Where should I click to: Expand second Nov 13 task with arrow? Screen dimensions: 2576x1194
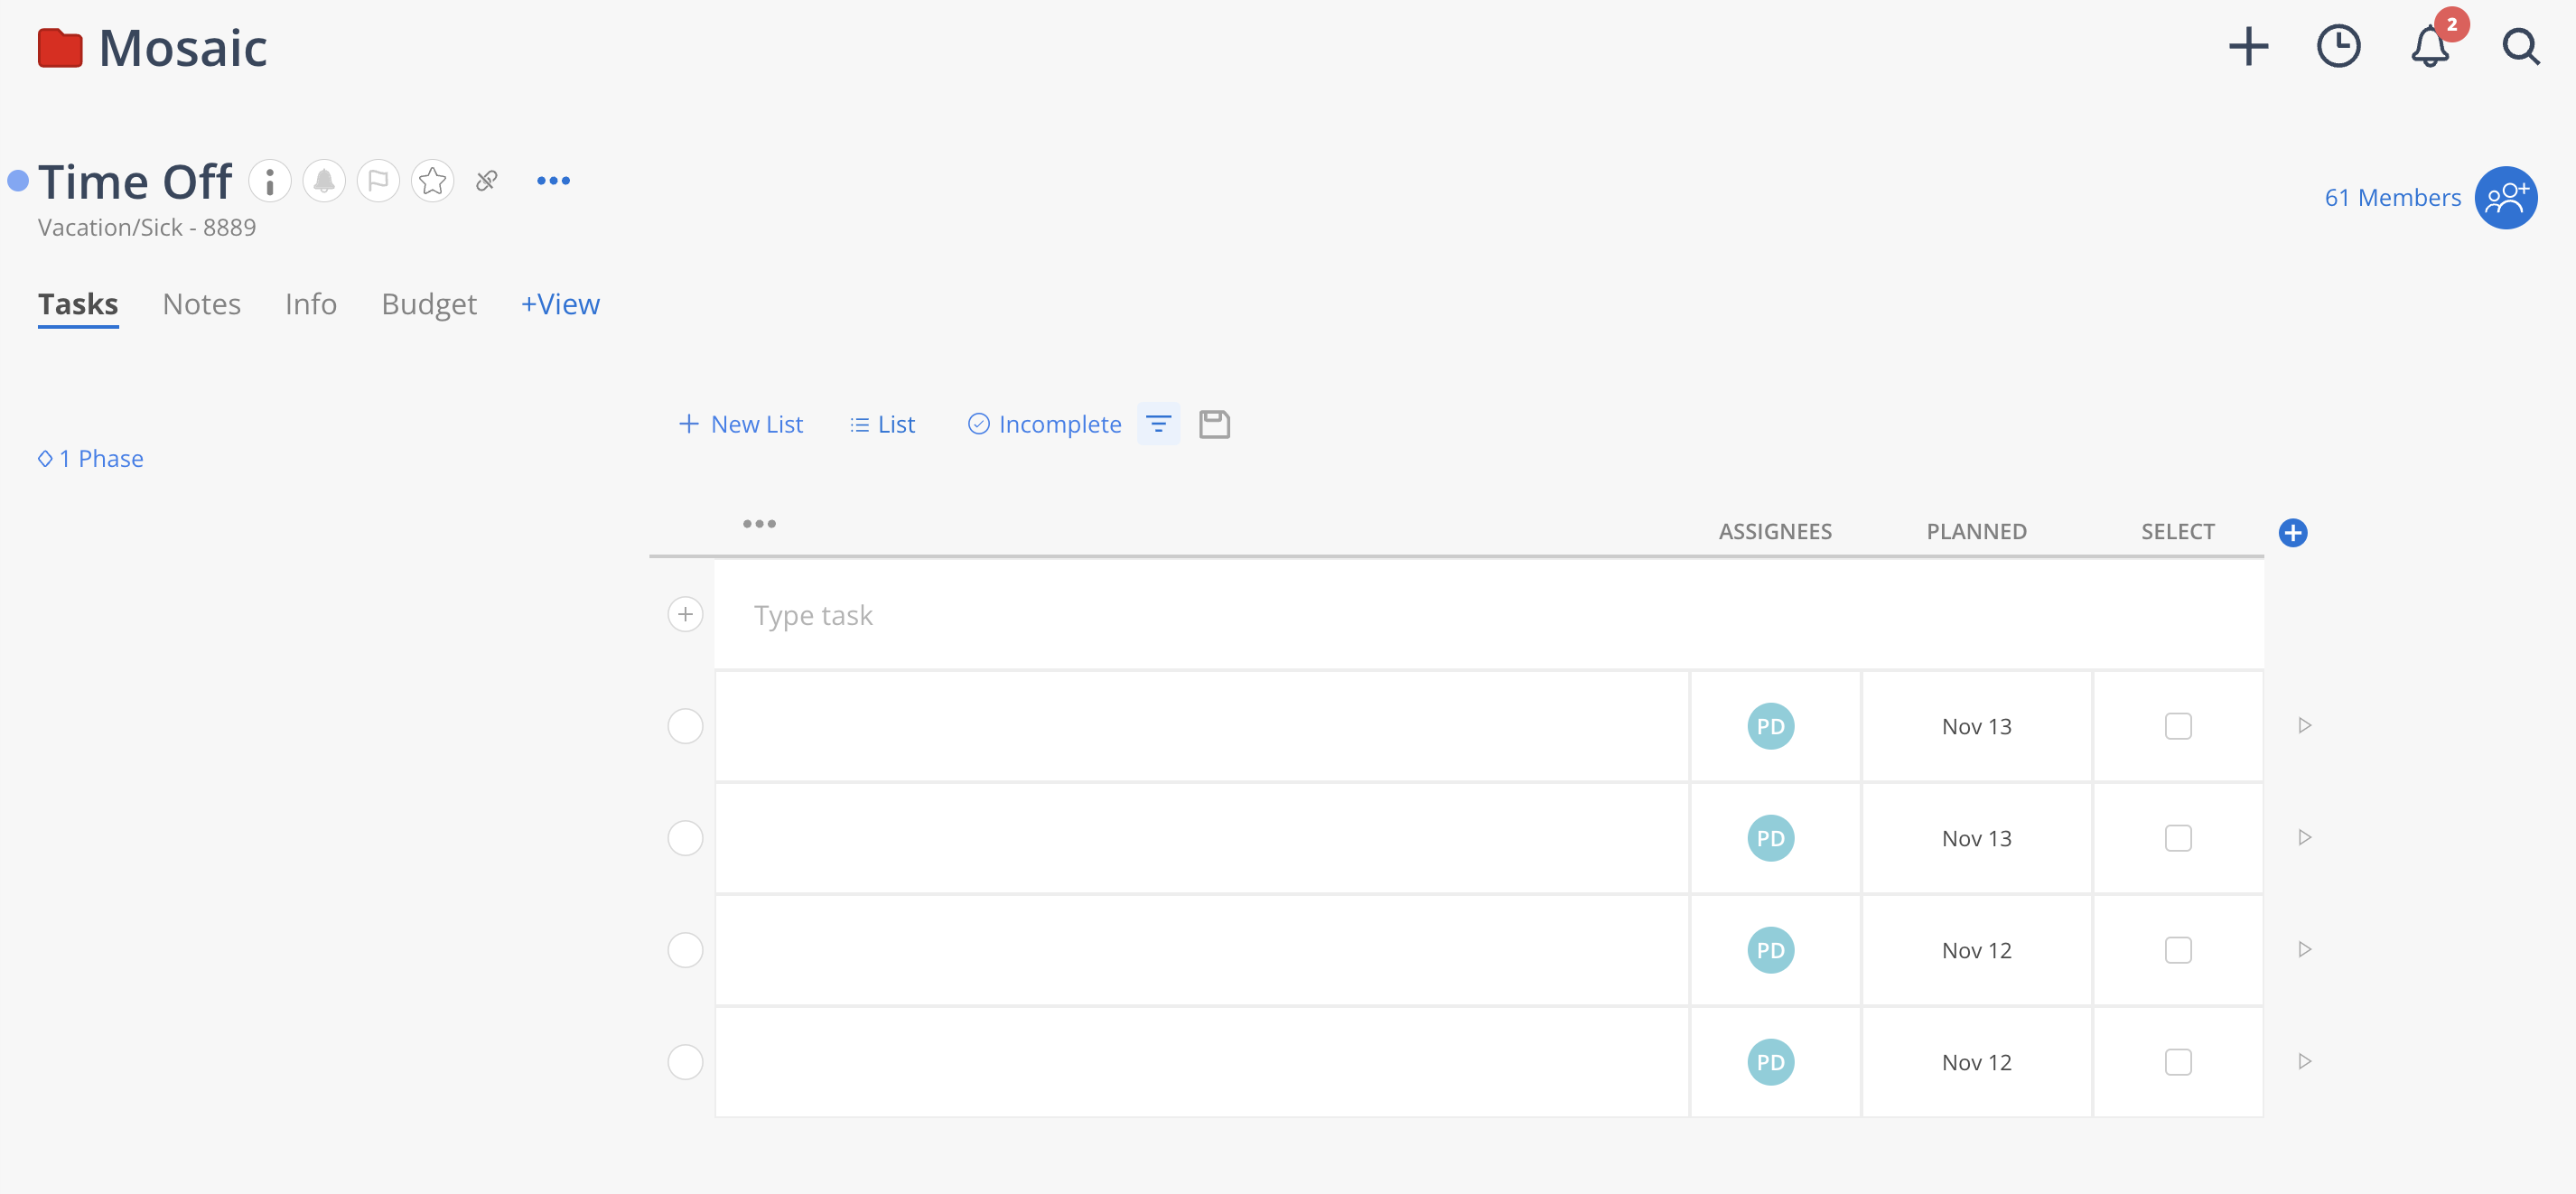[x=2304, y=838]
